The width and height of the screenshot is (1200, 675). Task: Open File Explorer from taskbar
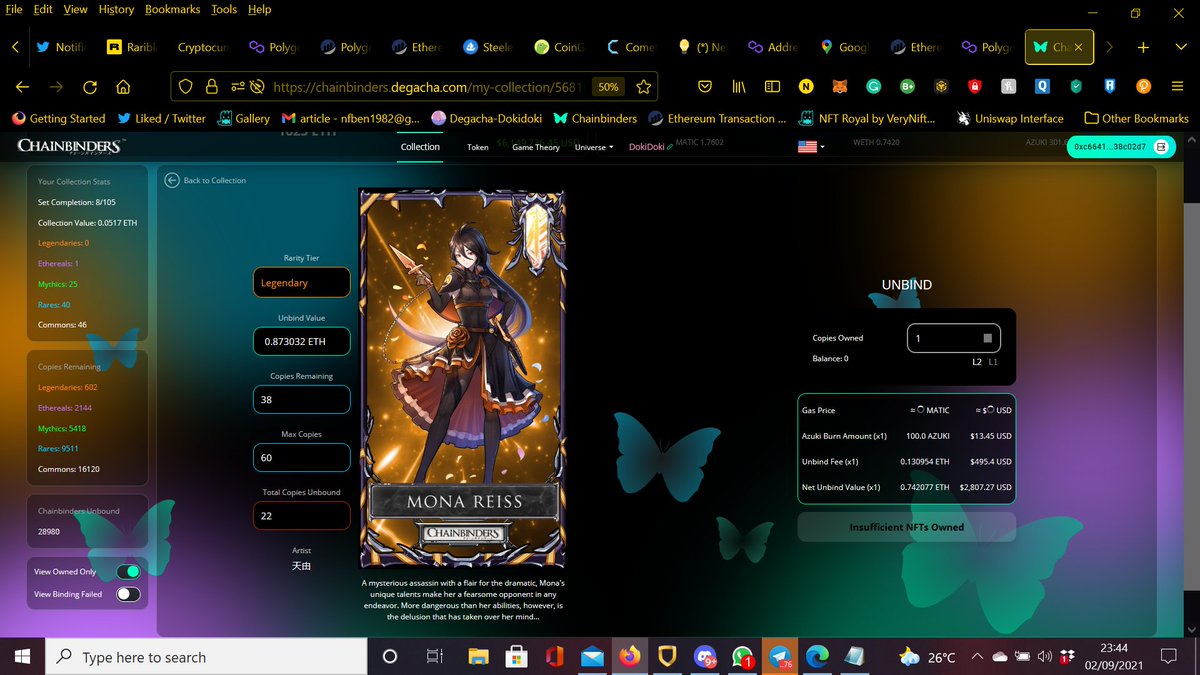[480, 657]
